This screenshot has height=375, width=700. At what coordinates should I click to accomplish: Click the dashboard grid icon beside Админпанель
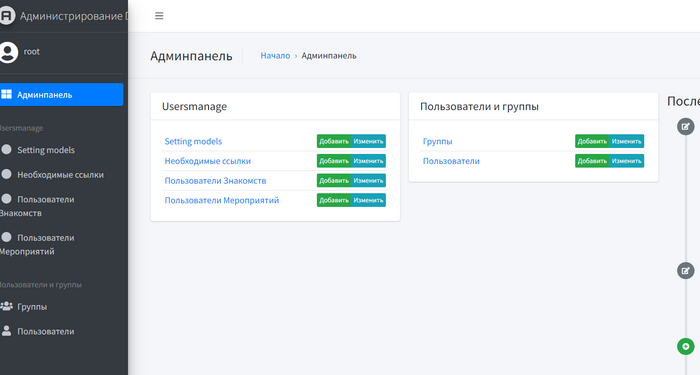(x=6, y=94)
